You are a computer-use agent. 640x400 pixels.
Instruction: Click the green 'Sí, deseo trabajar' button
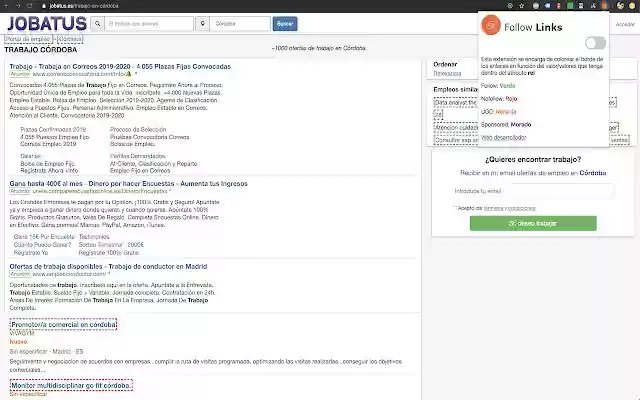[x=533, y=223]
